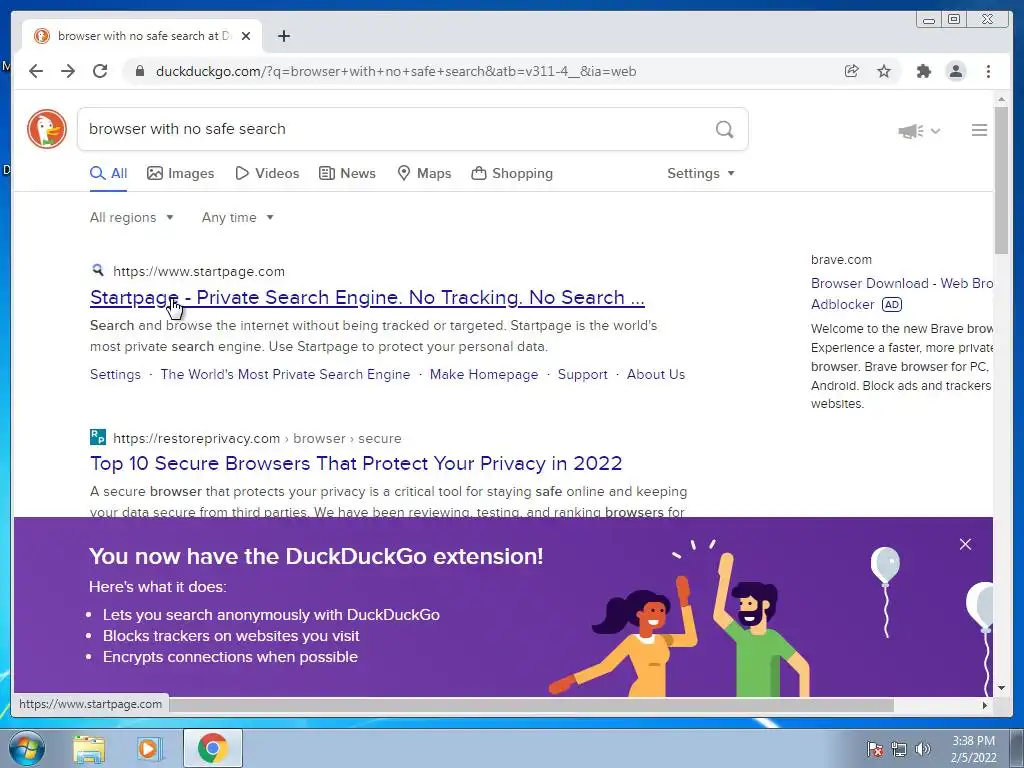Click the taskbar clock showing 3:38 PM
Screen dimensions: 1024x768
pos(973,749)
